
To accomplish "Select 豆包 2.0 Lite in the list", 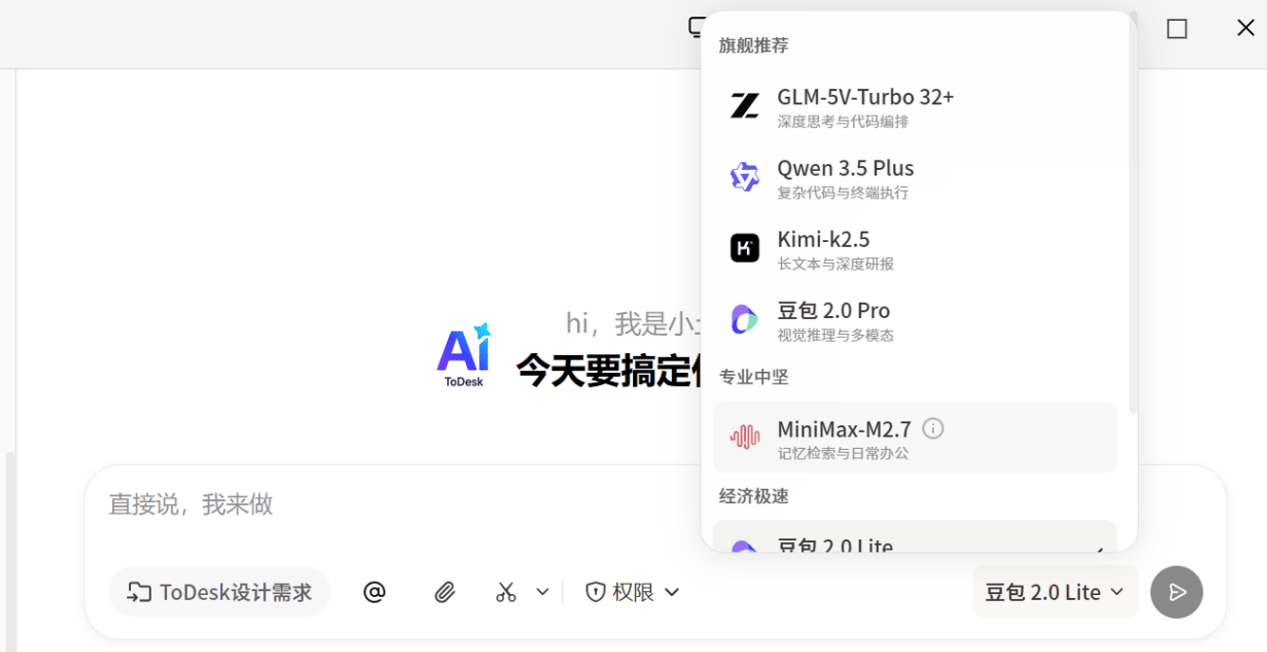I will click(x=914, y=537).
